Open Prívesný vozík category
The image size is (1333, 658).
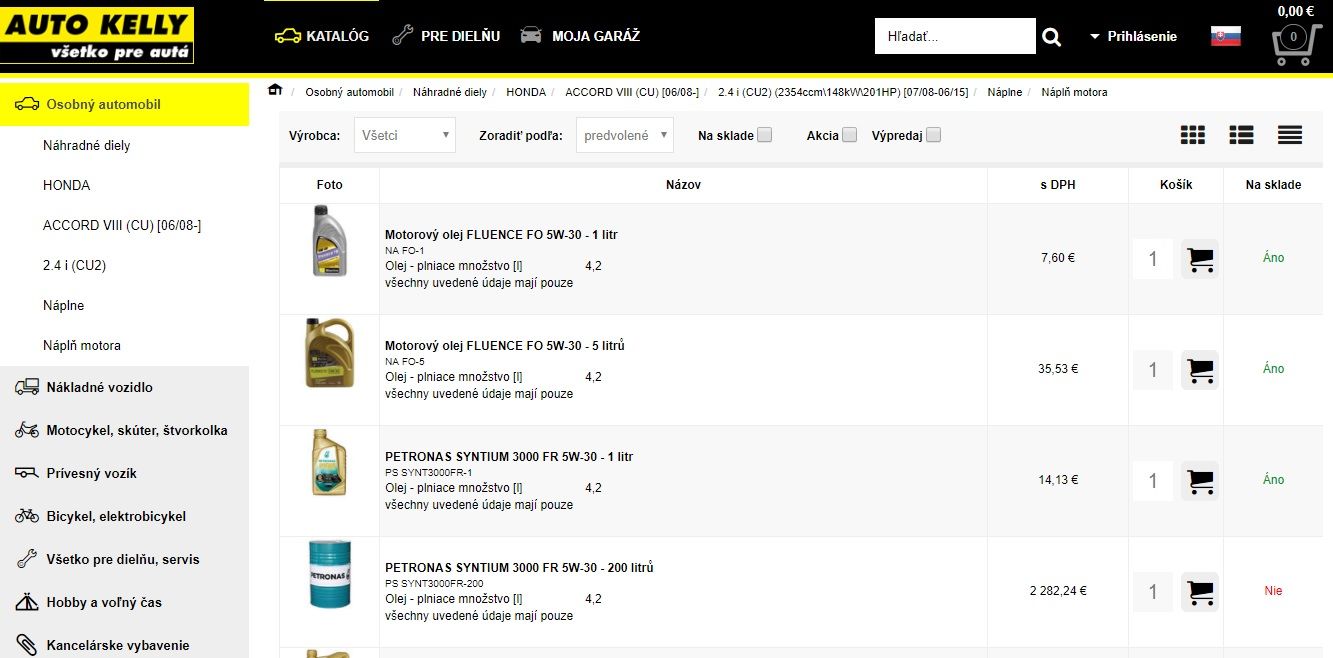(124, 473)
